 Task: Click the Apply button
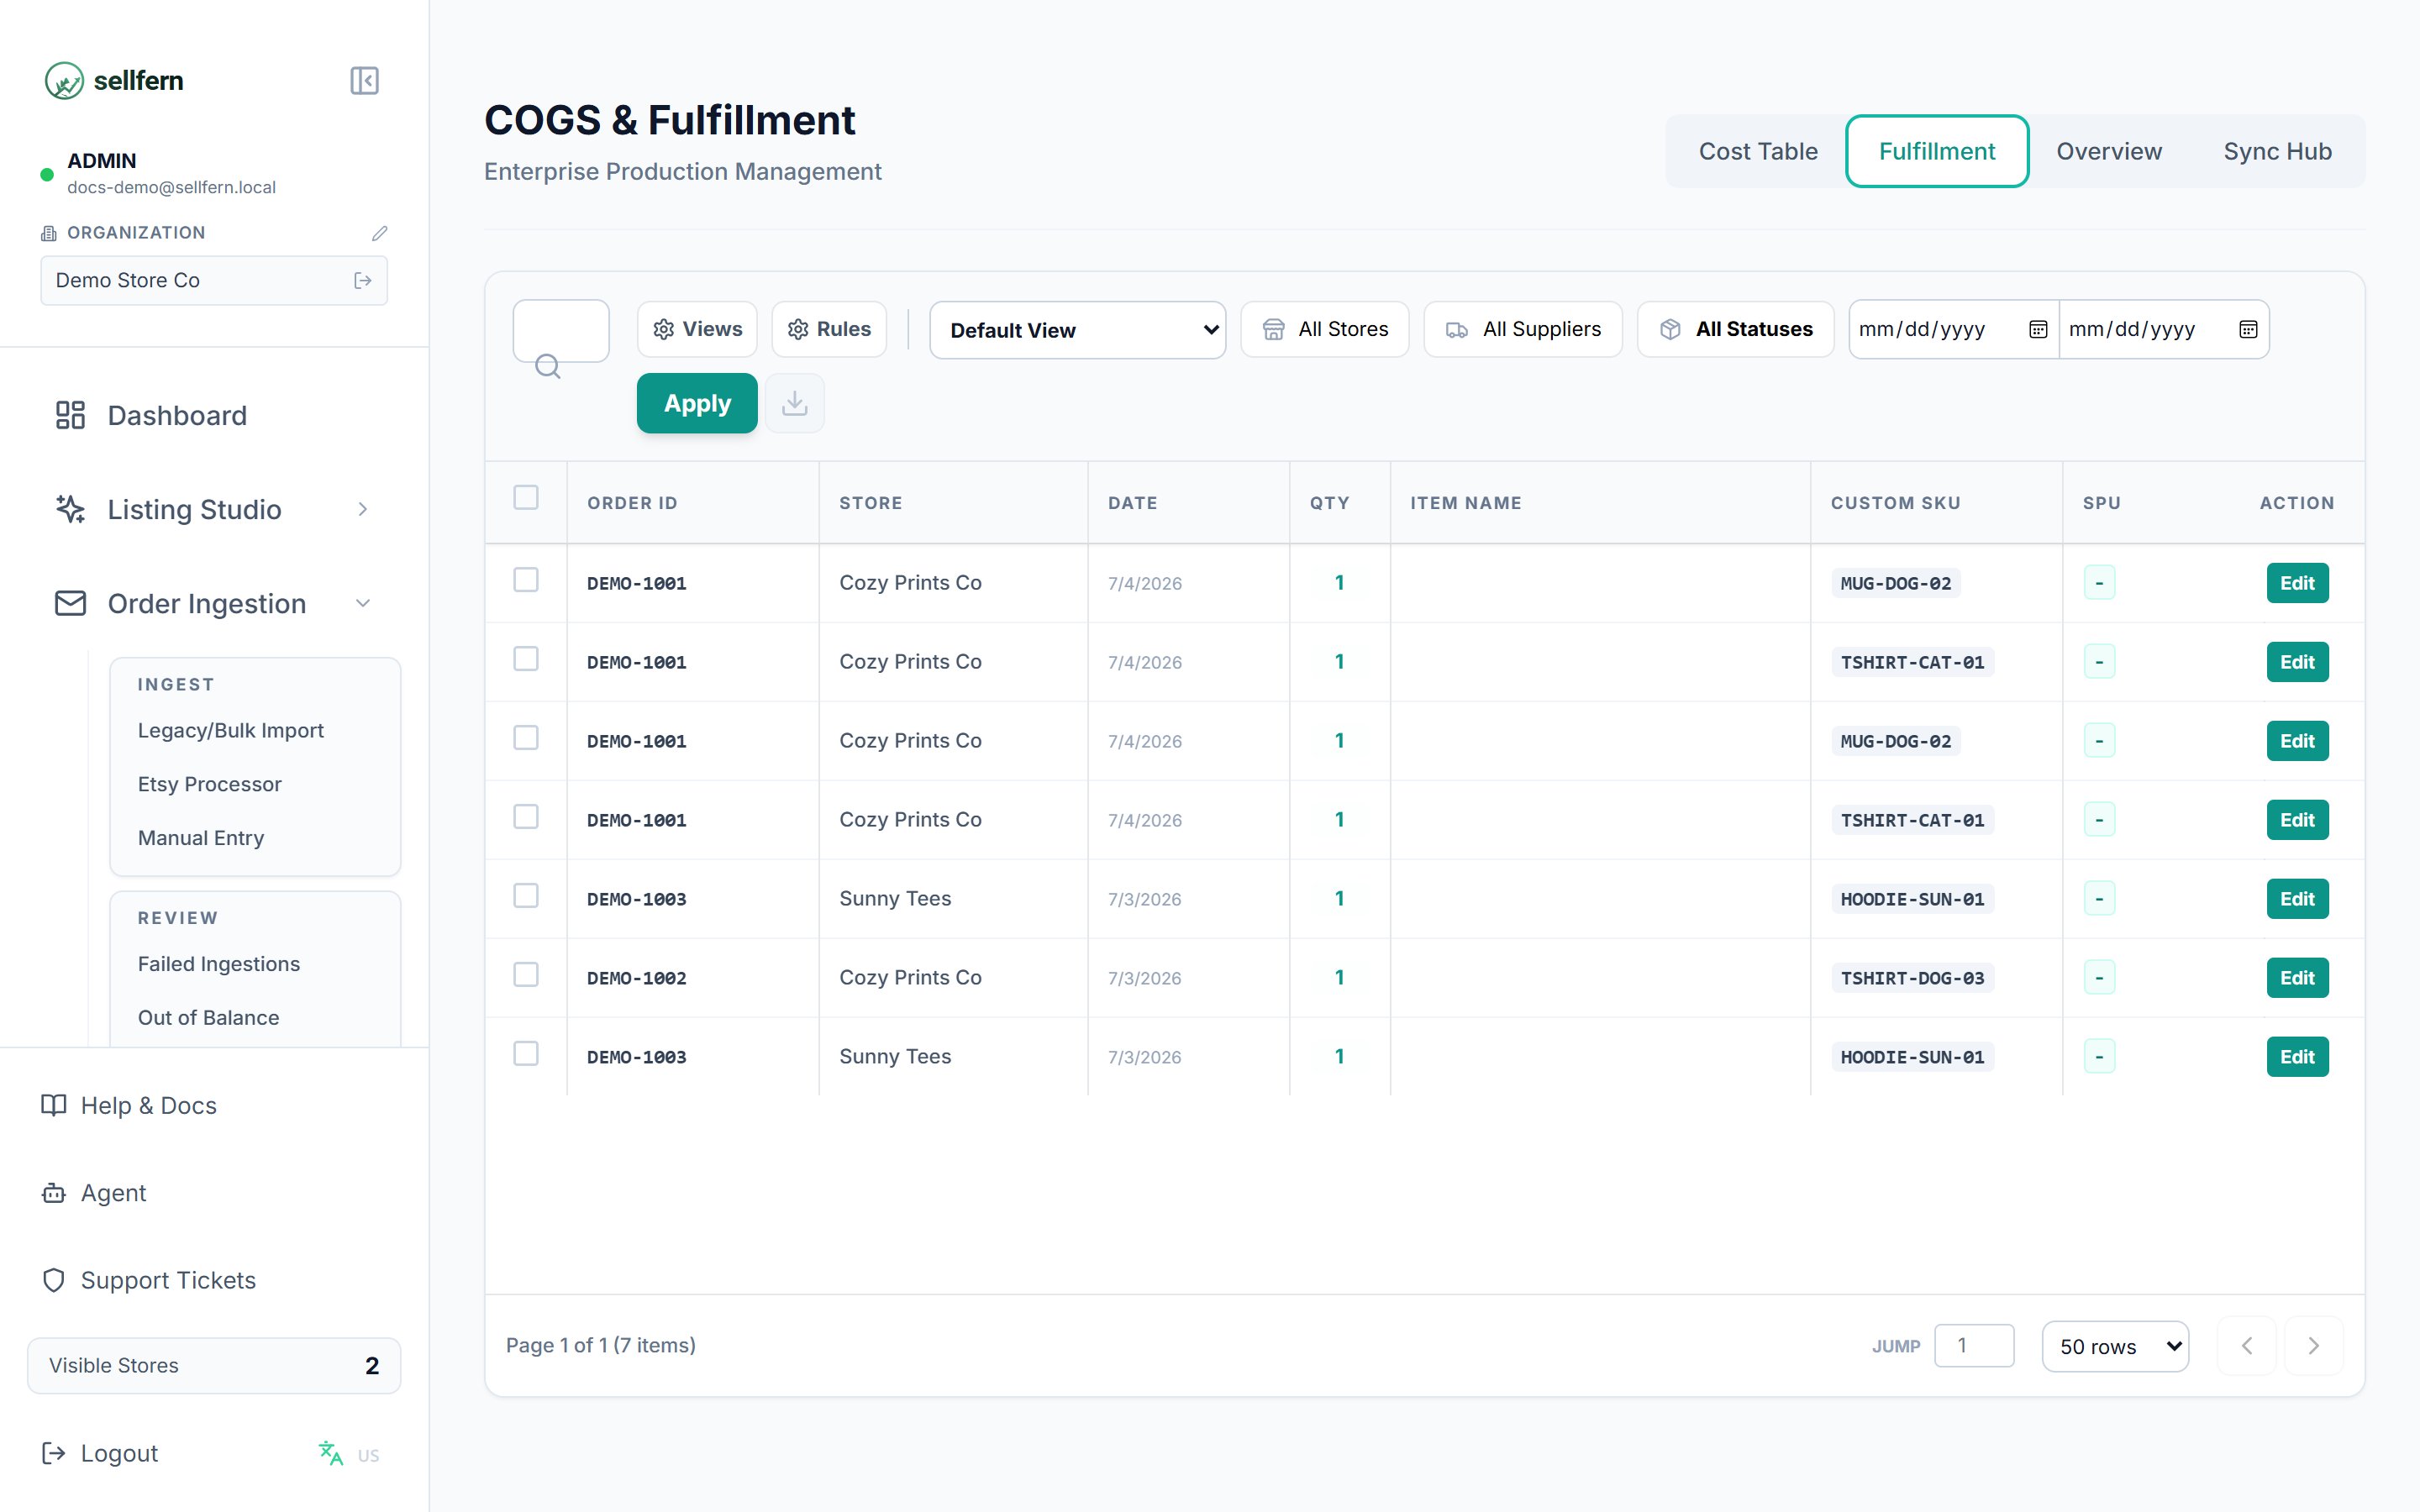pyautogui.click(x=697, y=403)
